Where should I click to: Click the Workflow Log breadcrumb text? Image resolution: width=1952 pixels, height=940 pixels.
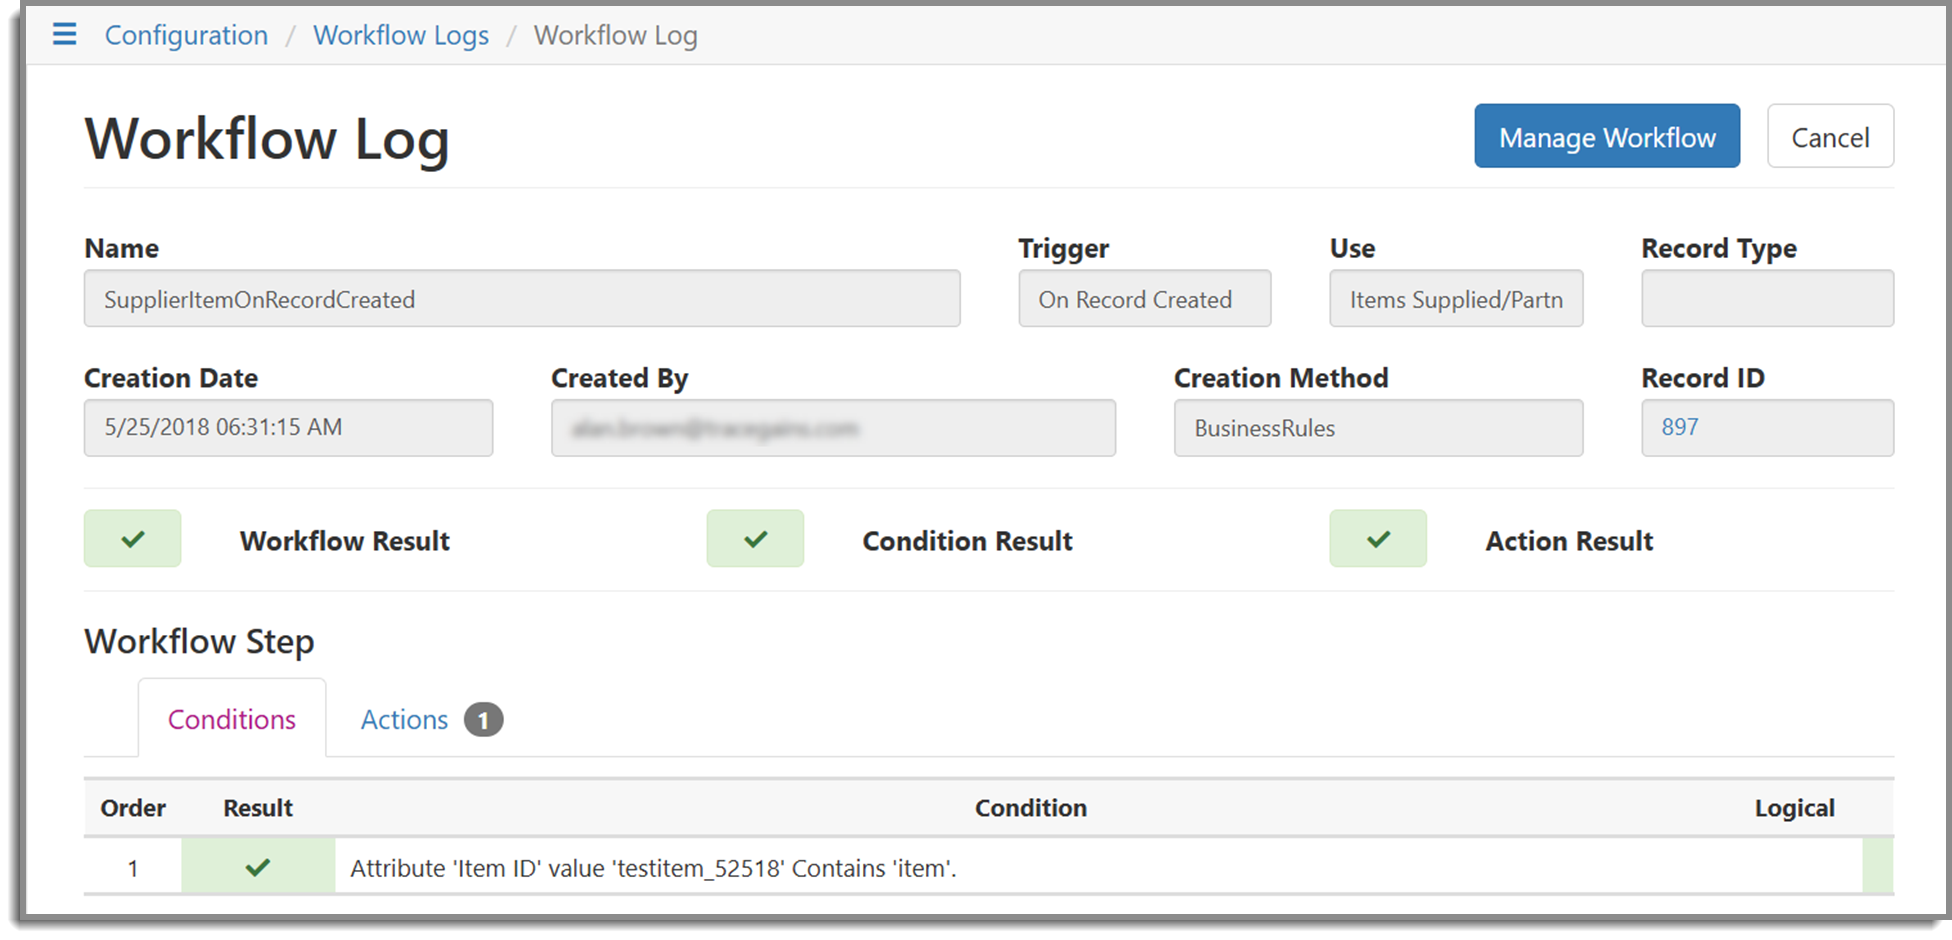pyautogui.click(x=616, y=35)
